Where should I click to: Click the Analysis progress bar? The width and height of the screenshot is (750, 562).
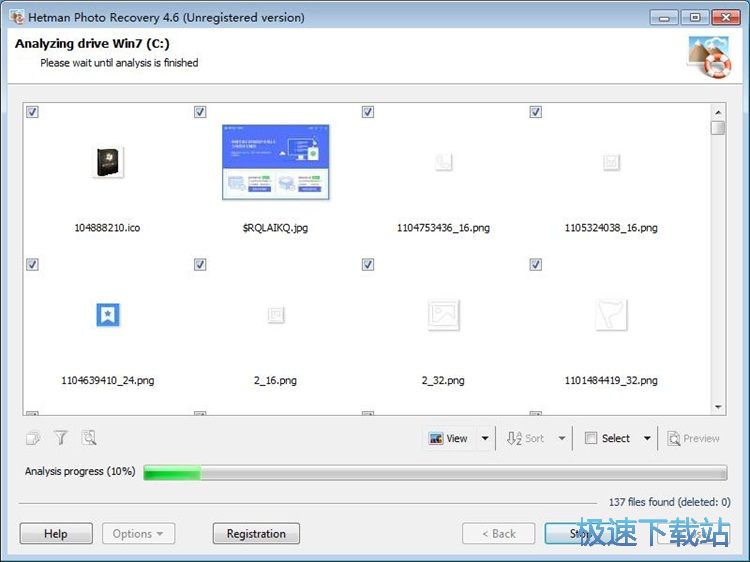pos(435,472)
